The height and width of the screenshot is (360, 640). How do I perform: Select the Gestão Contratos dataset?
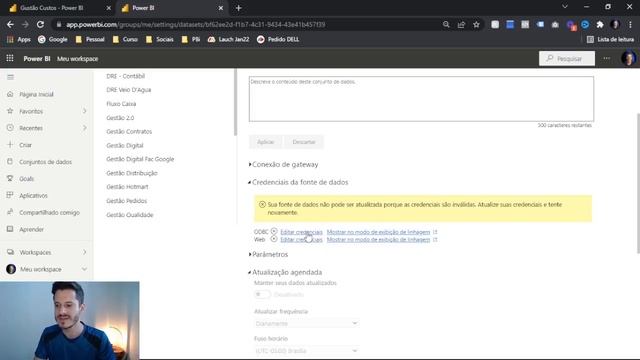click(129, 131)
